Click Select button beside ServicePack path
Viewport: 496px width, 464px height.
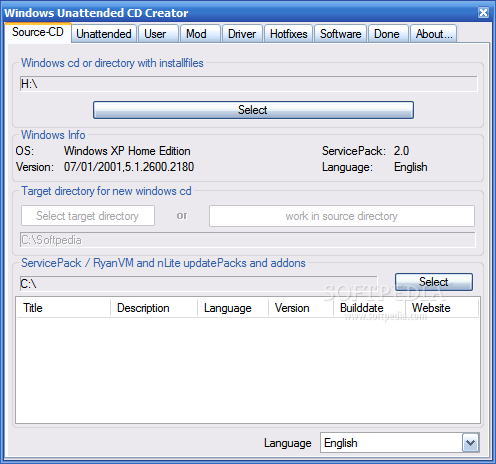click(x=434, y=282)
